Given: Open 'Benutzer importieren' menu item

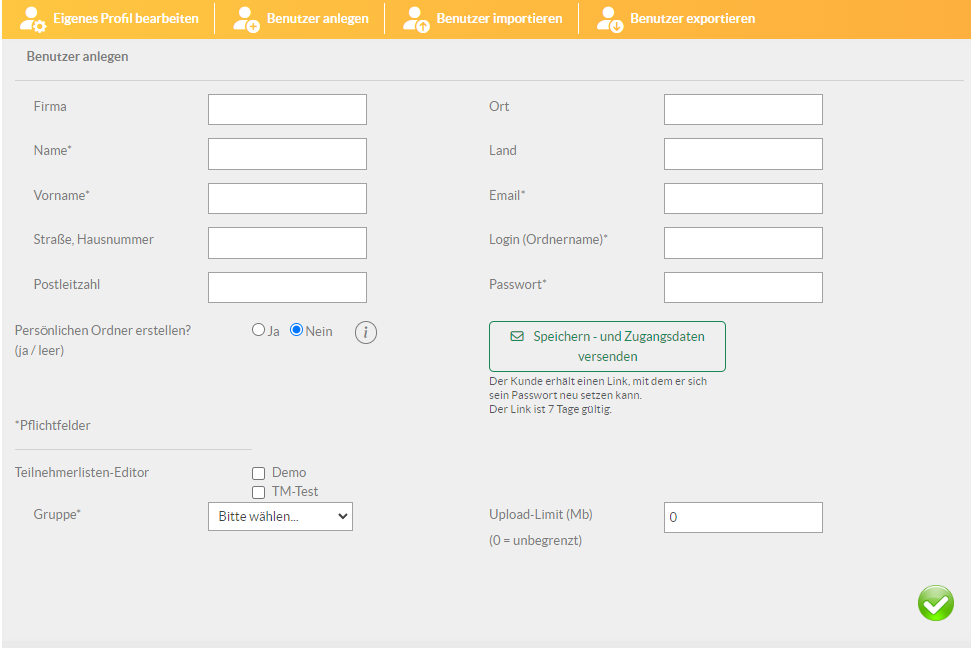Looking at the screenshot, I should tap(499, 19).
